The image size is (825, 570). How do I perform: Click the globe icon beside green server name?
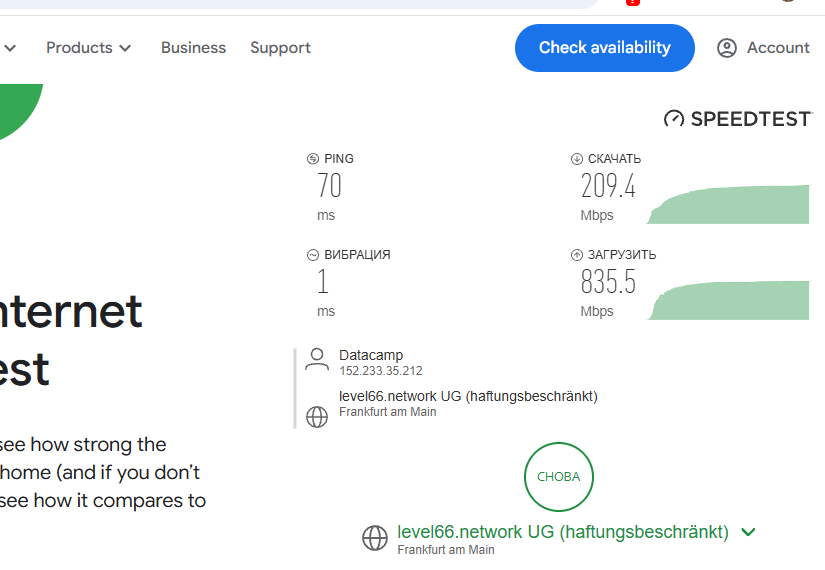375,538
